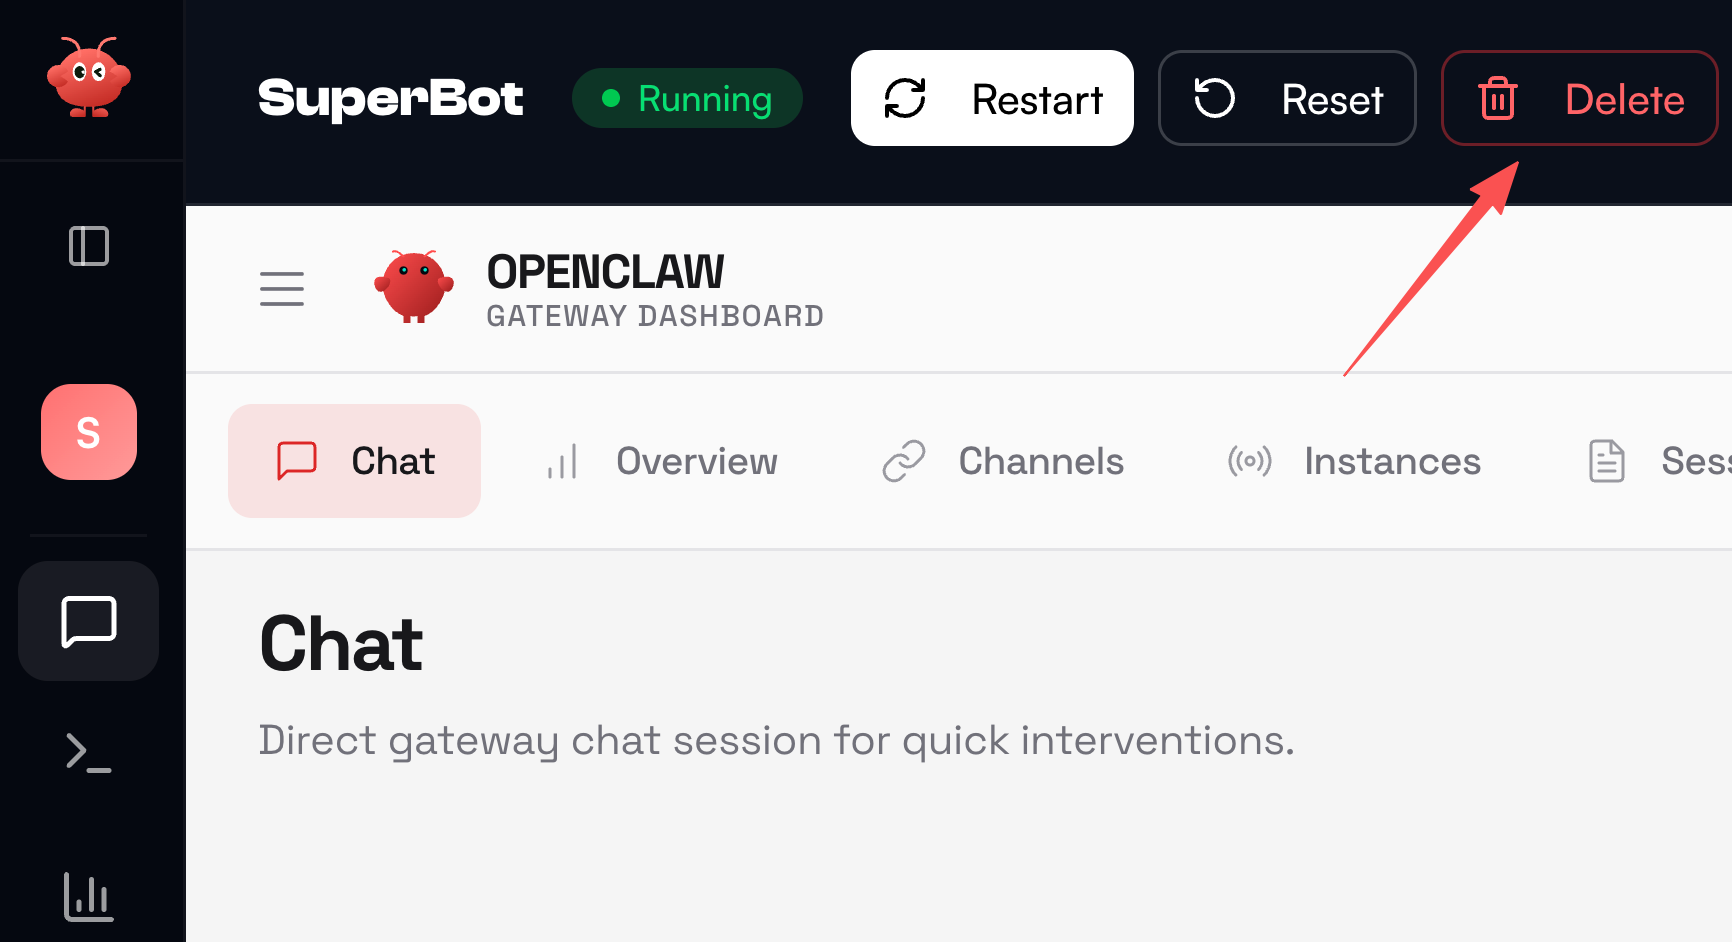Toggle the sidebar panel icon
Screen dimensions: 1732x942
click(x=88, y=246)
